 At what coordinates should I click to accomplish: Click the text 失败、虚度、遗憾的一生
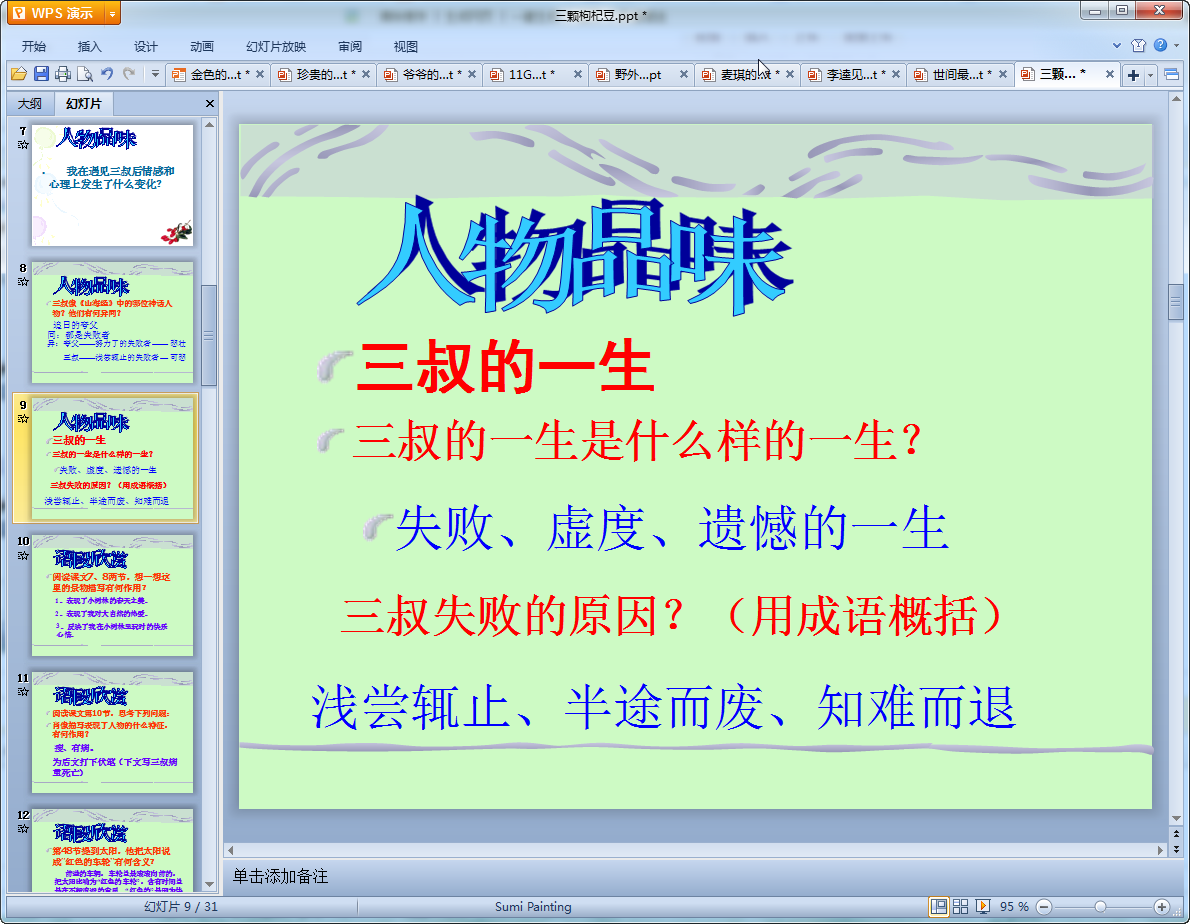point(672,529)
